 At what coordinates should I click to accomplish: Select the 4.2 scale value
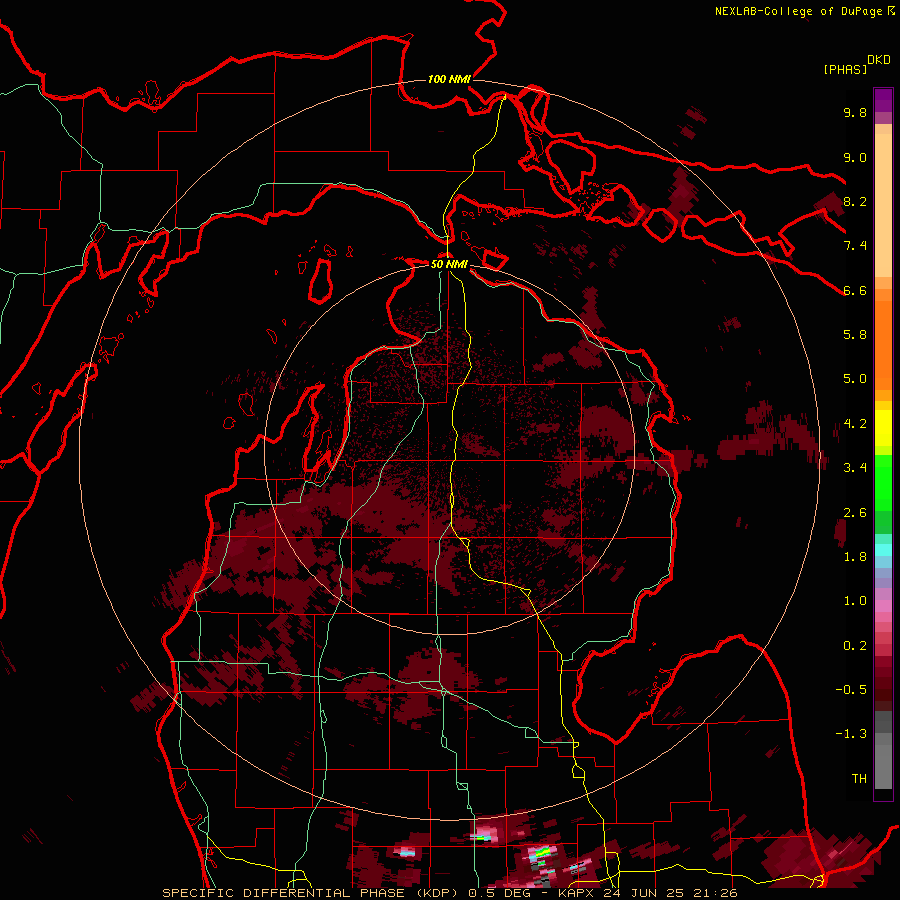(x=855, y=424)
